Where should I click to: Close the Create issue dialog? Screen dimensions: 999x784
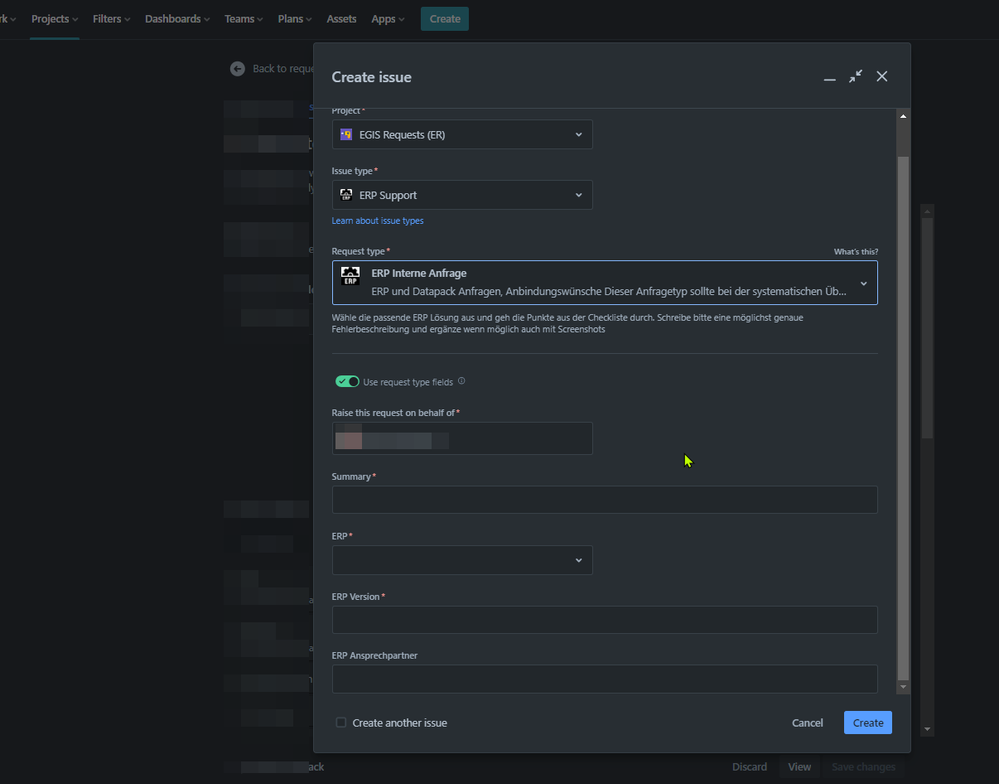(882, 76)
